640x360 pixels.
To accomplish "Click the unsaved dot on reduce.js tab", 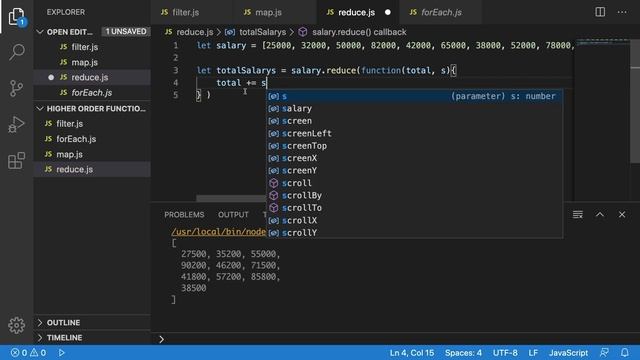I will pos(388,12).
